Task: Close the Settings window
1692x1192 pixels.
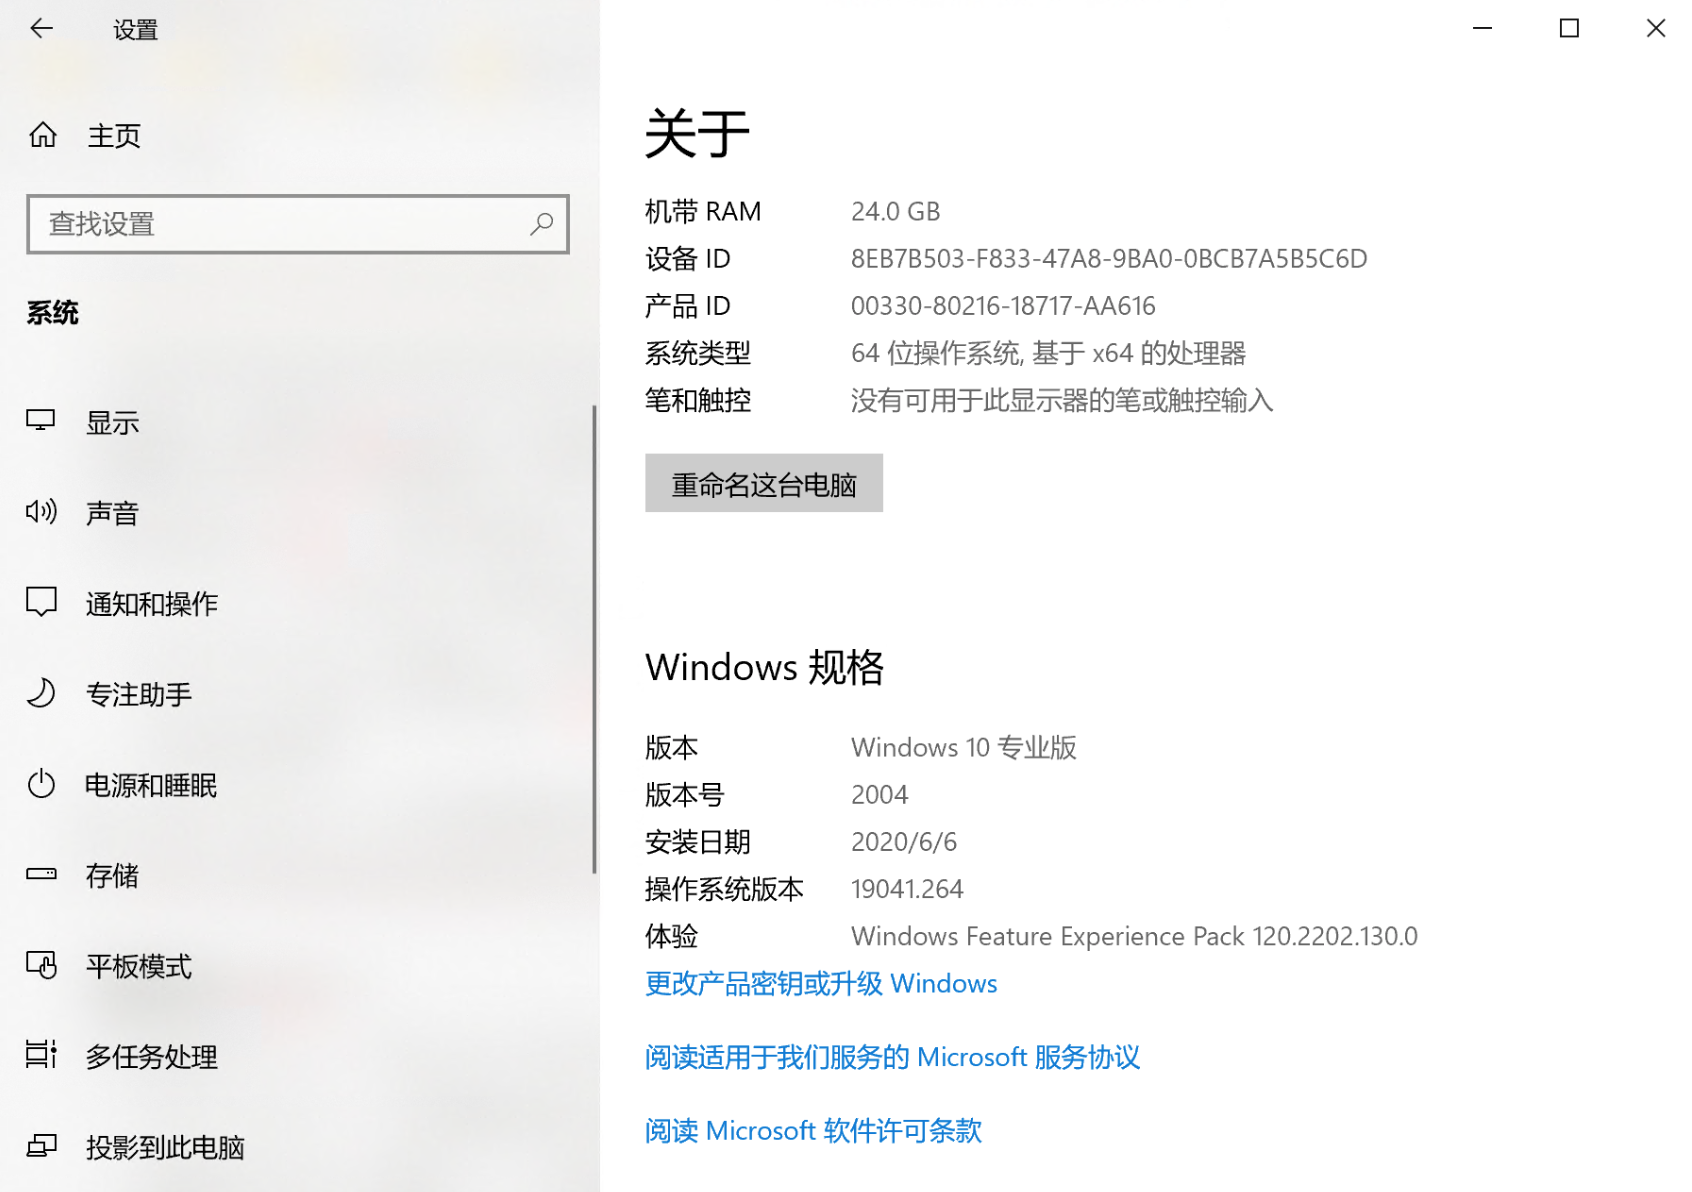Action: tap(1655, 29)
